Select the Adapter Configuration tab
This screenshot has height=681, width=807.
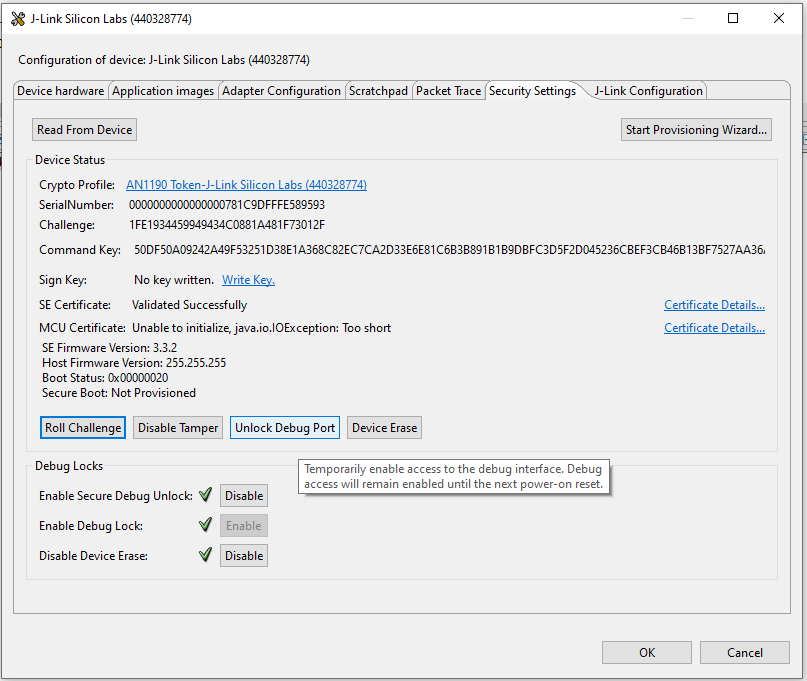coord(281,91)
